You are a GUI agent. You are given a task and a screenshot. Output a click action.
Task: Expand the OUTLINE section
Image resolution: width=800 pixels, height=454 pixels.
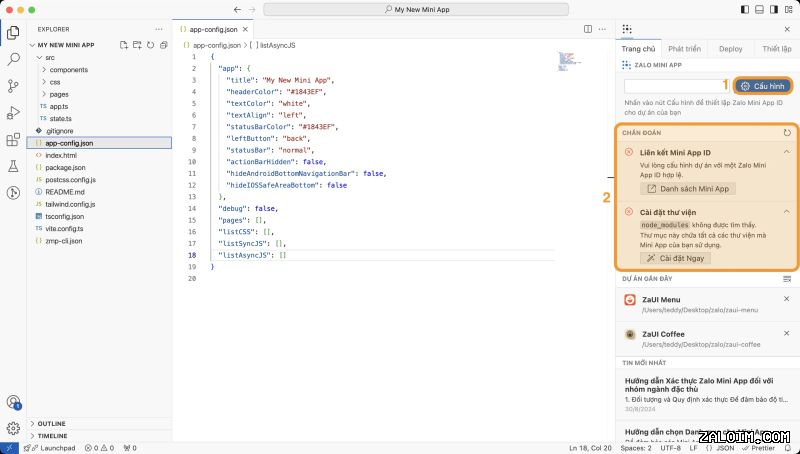click(52, 424)
